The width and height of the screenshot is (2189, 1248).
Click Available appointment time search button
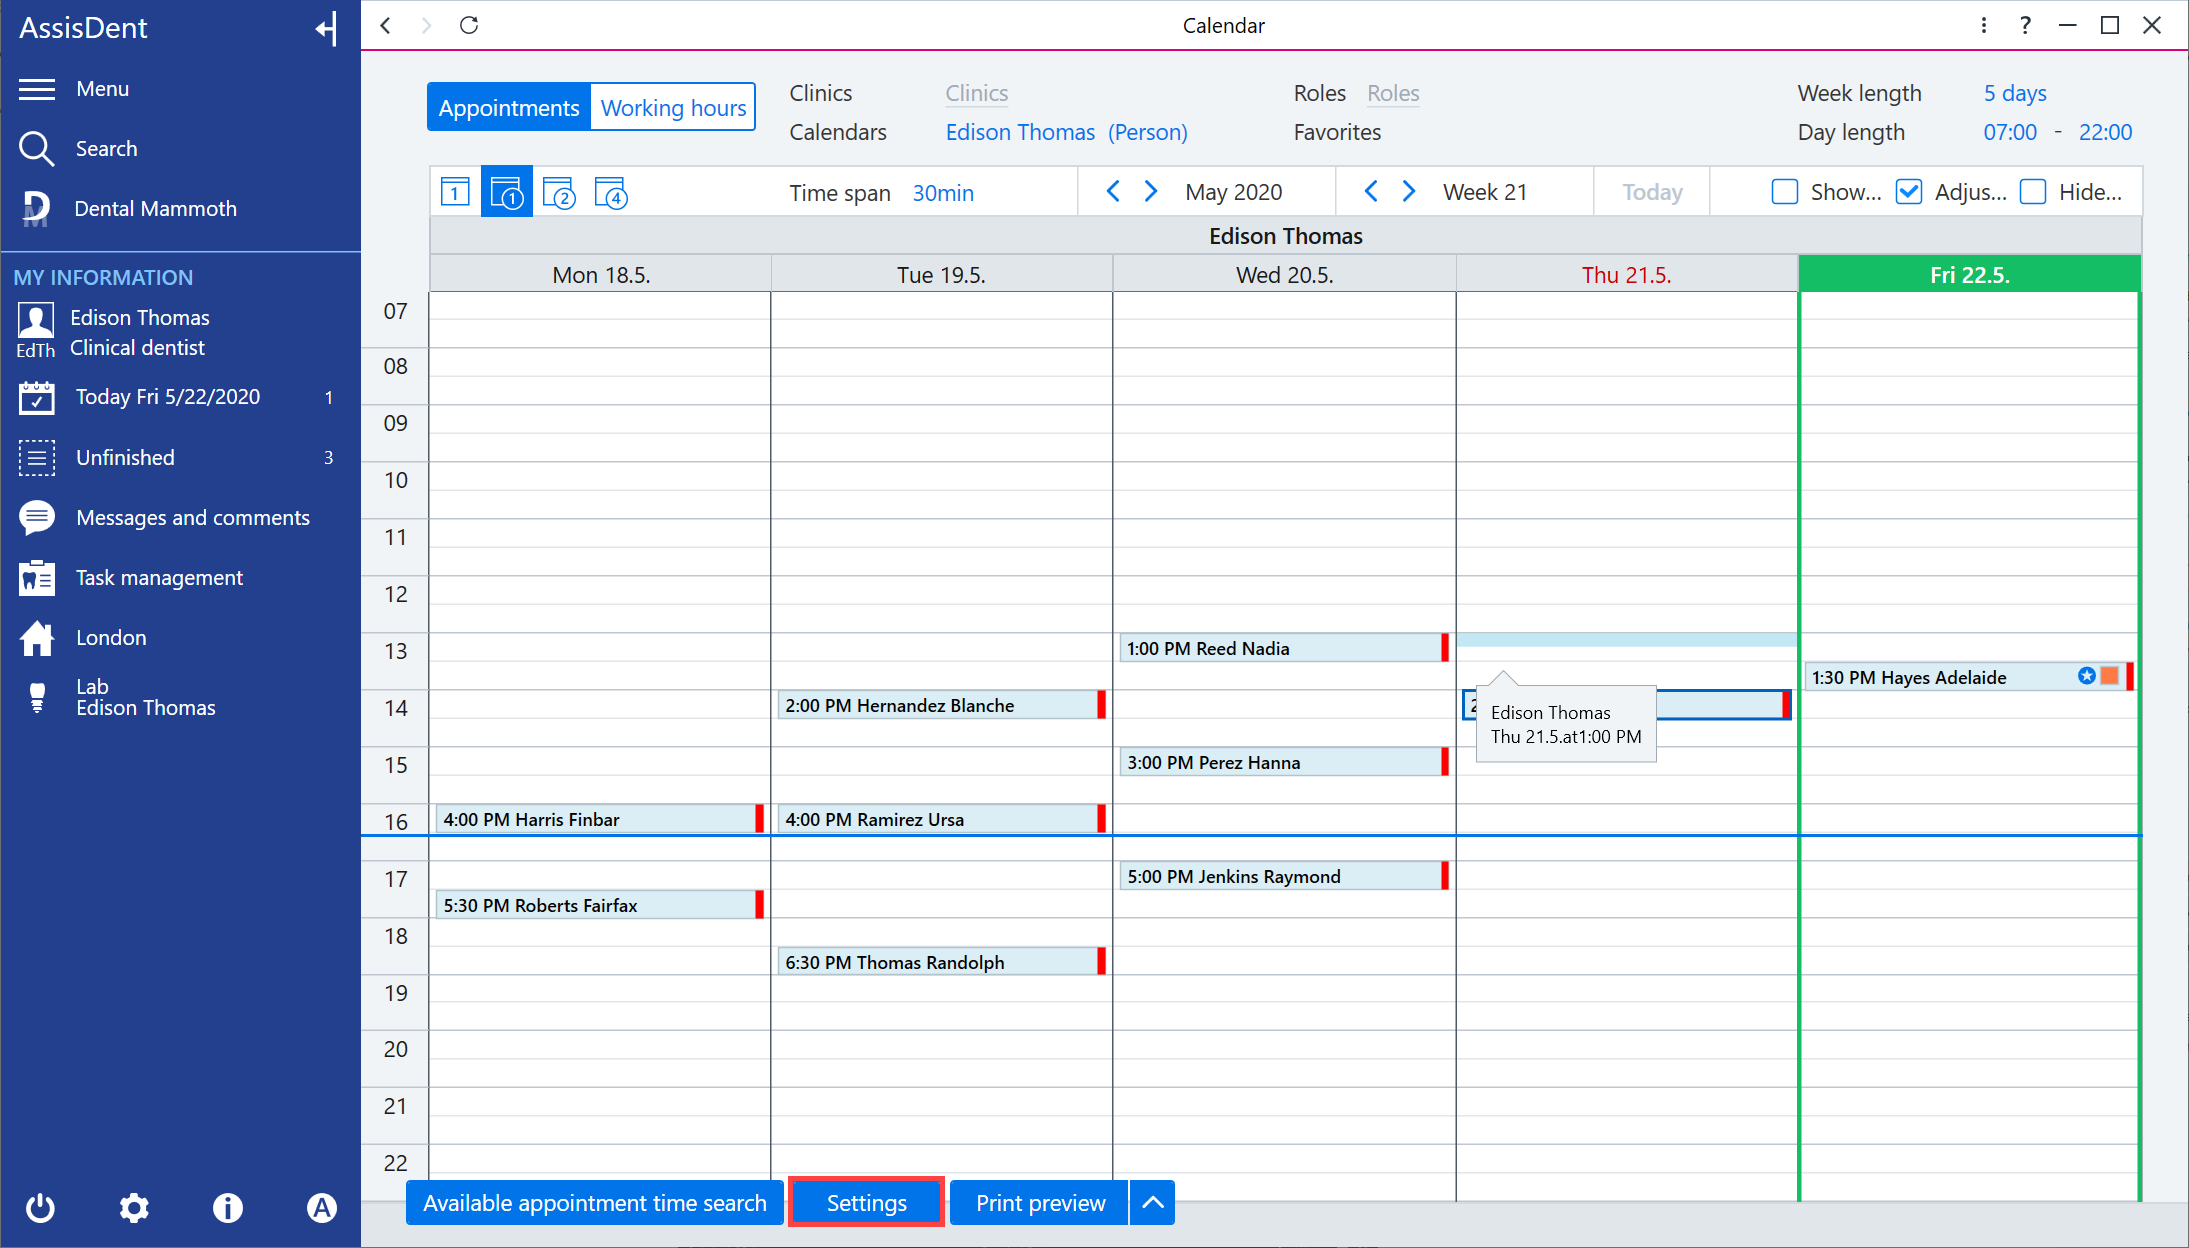pos(595,1203)
